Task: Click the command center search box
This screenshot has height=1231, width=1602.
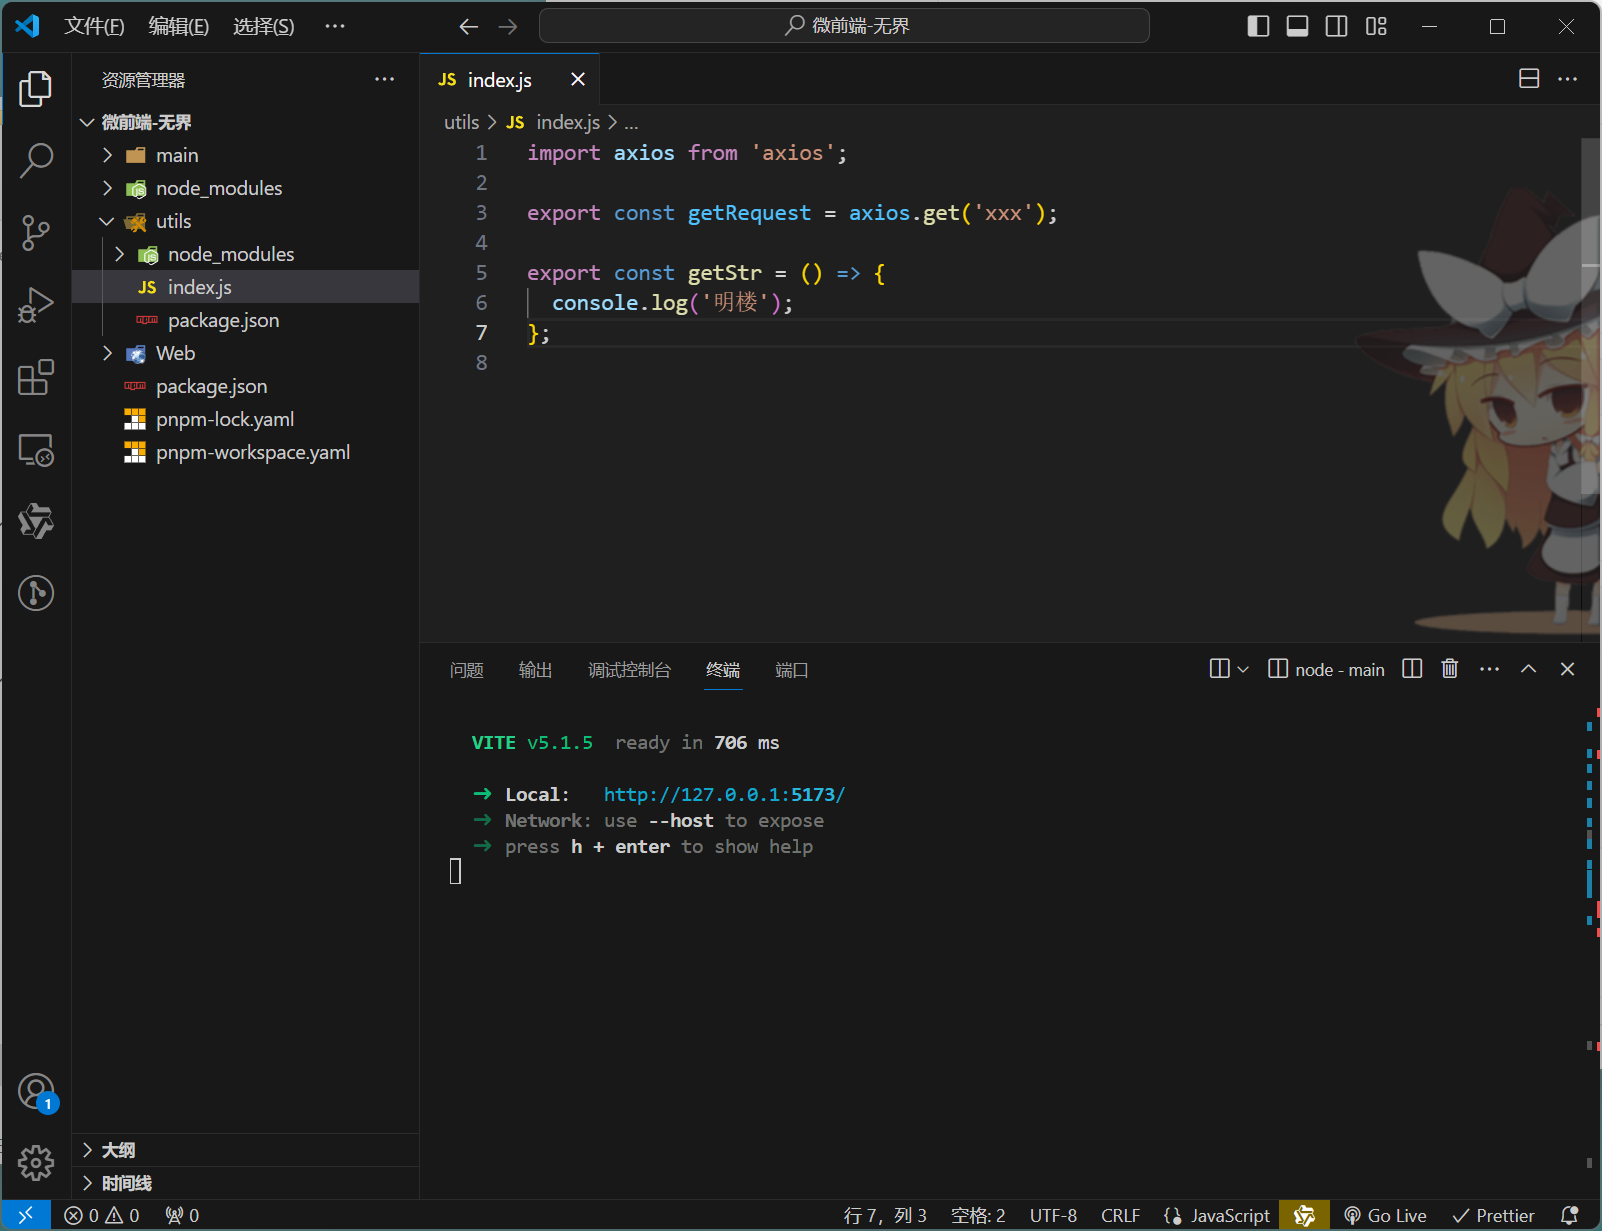Action: 844,26
